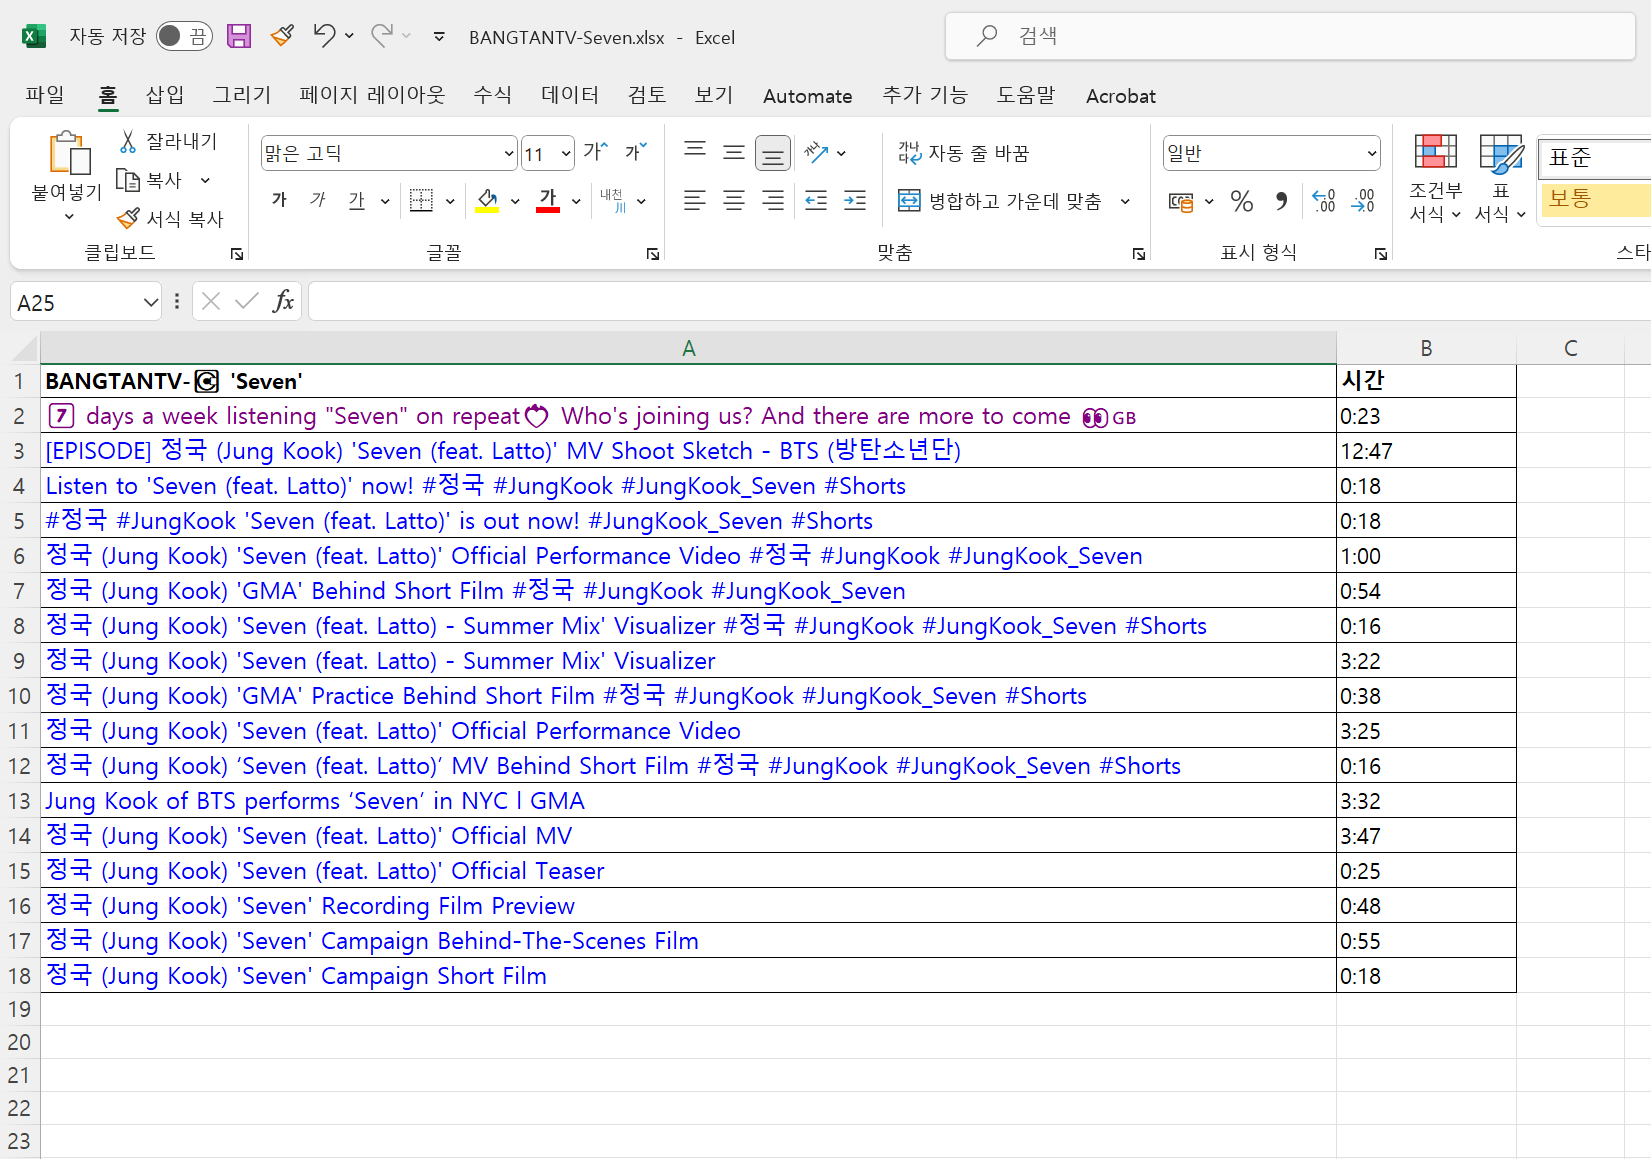Viewport: 1651px width, 1159px height.
Task: Select row 5 header
Action: point(19,521)
